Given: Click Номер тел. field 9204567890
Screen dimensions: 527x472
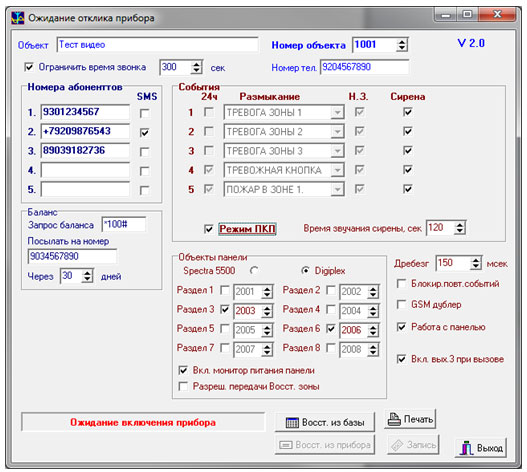Looking at the screenshot, I should 364,67.
